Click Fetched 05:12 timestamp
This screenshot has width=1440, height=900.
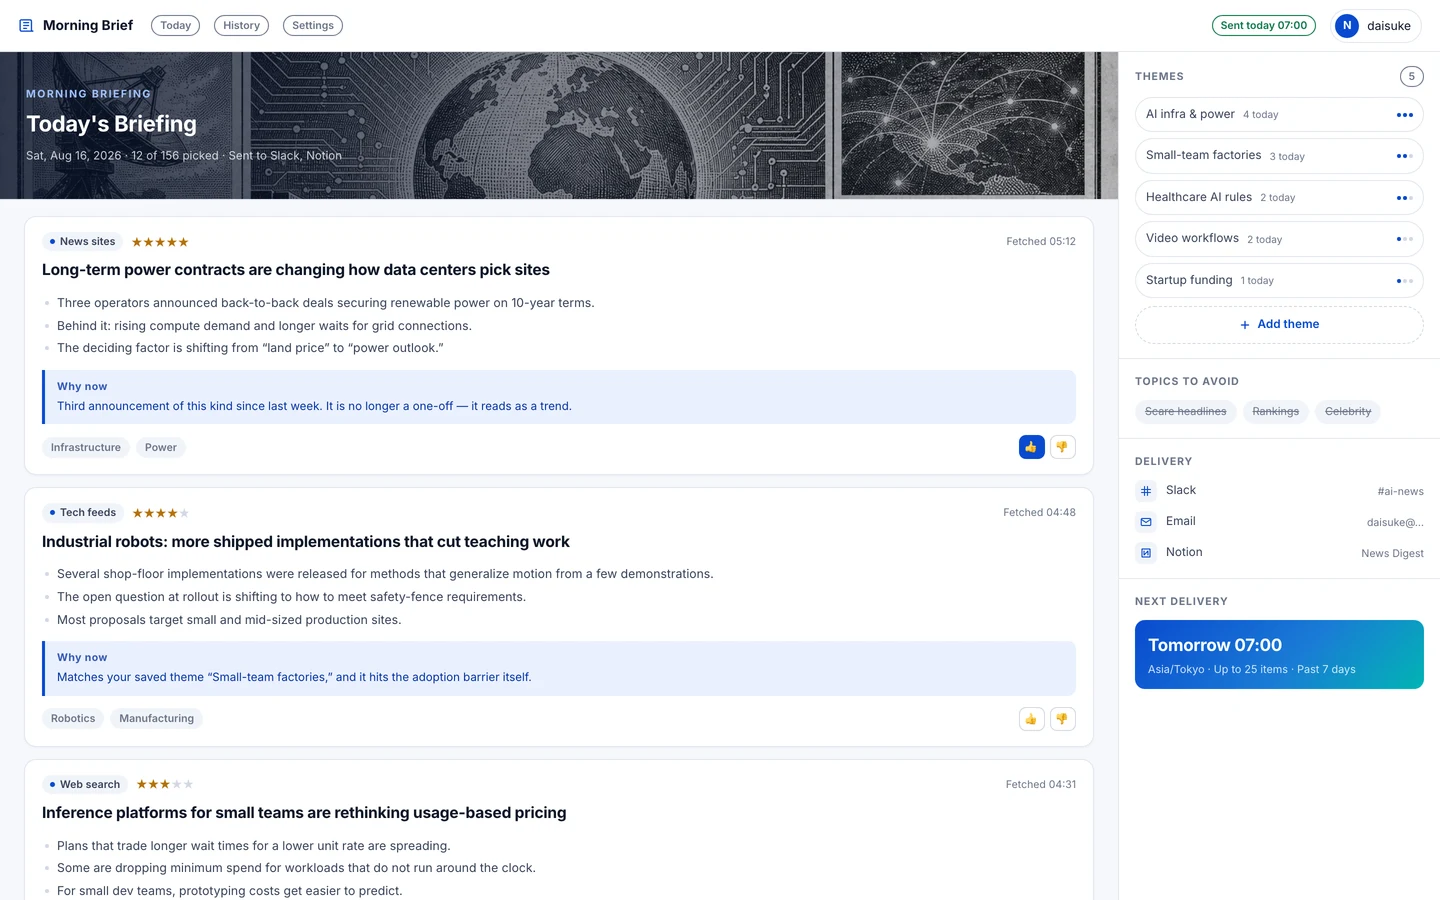click(1041, 242)
